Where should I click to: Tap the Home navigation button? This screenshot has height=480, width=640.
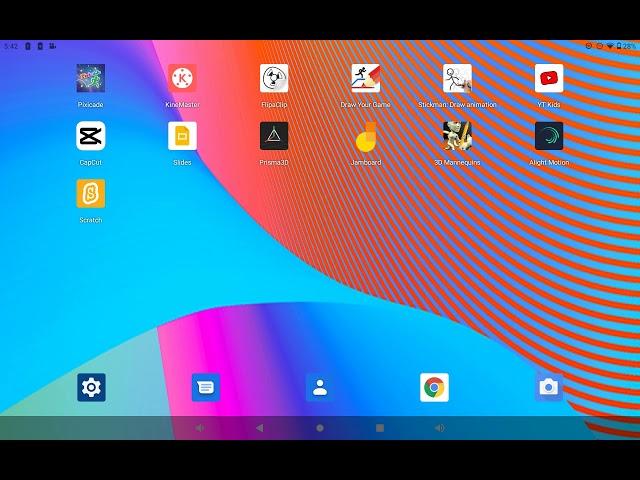click(320, 428)
